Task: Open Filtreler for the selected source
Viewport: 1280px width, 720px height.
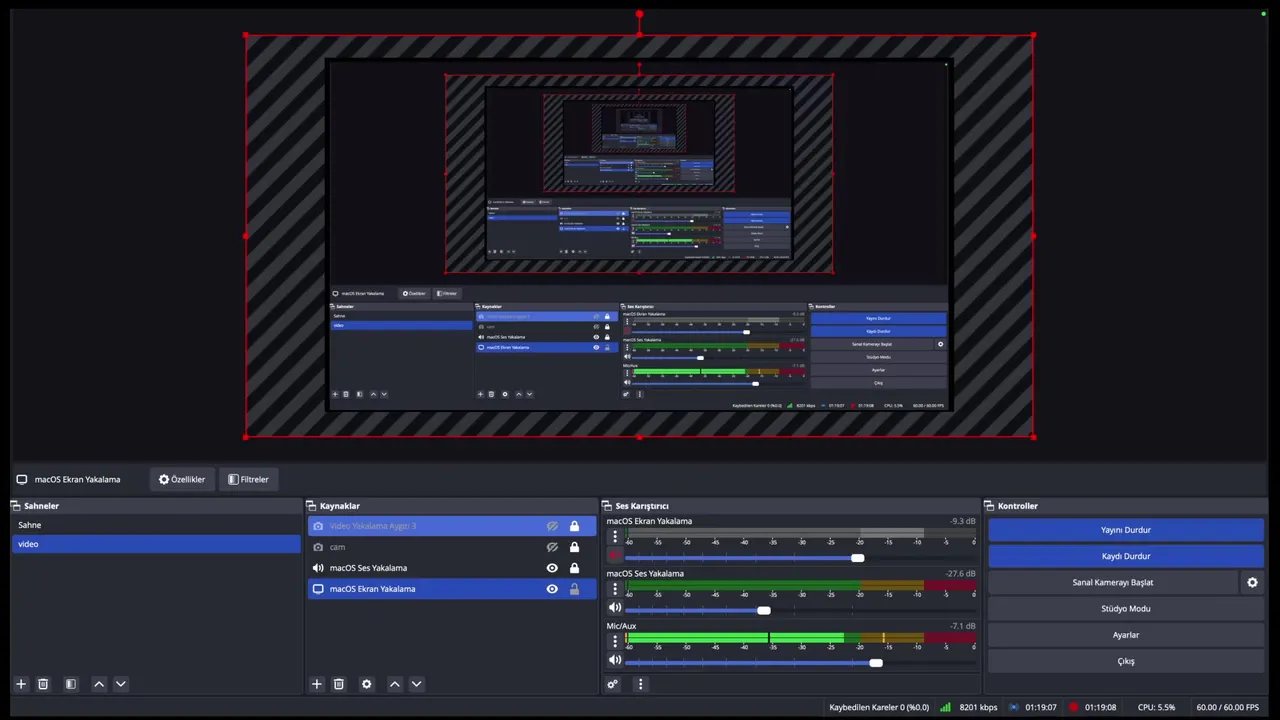Action: point(248,479)
